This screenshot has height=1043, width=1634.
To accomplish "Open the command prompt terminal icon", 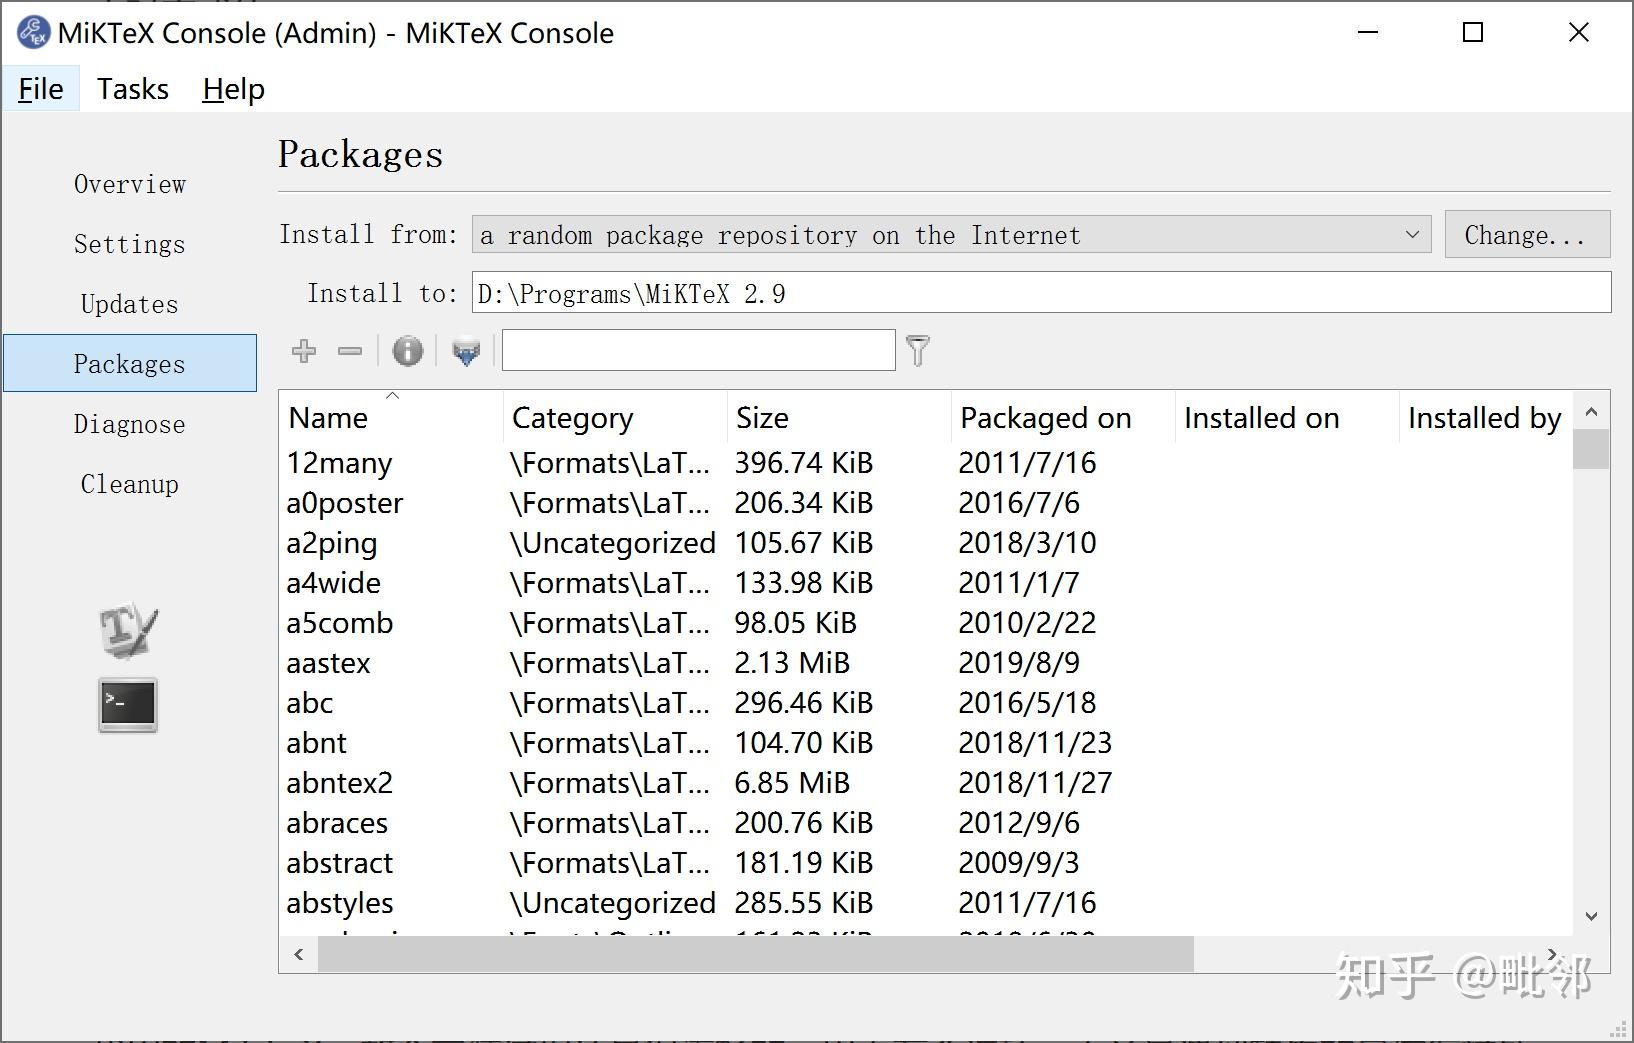I will coord(128,705).
